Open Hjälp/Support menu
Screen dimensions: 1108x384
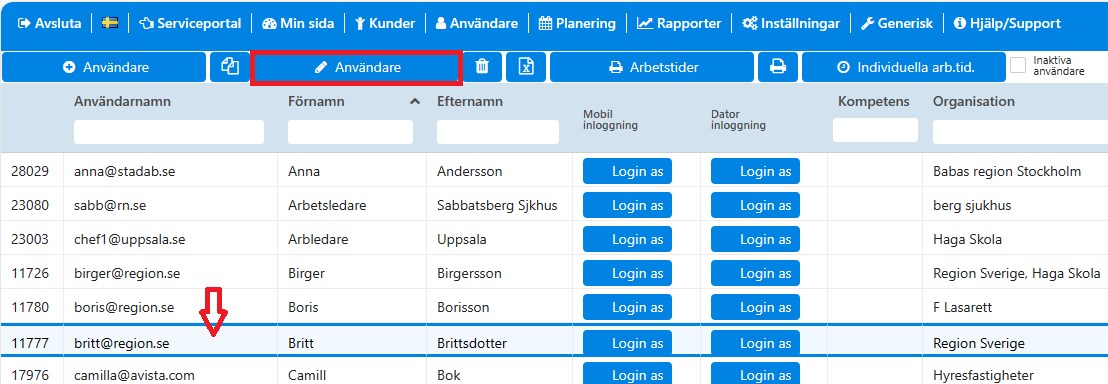tap(1007, 23)
